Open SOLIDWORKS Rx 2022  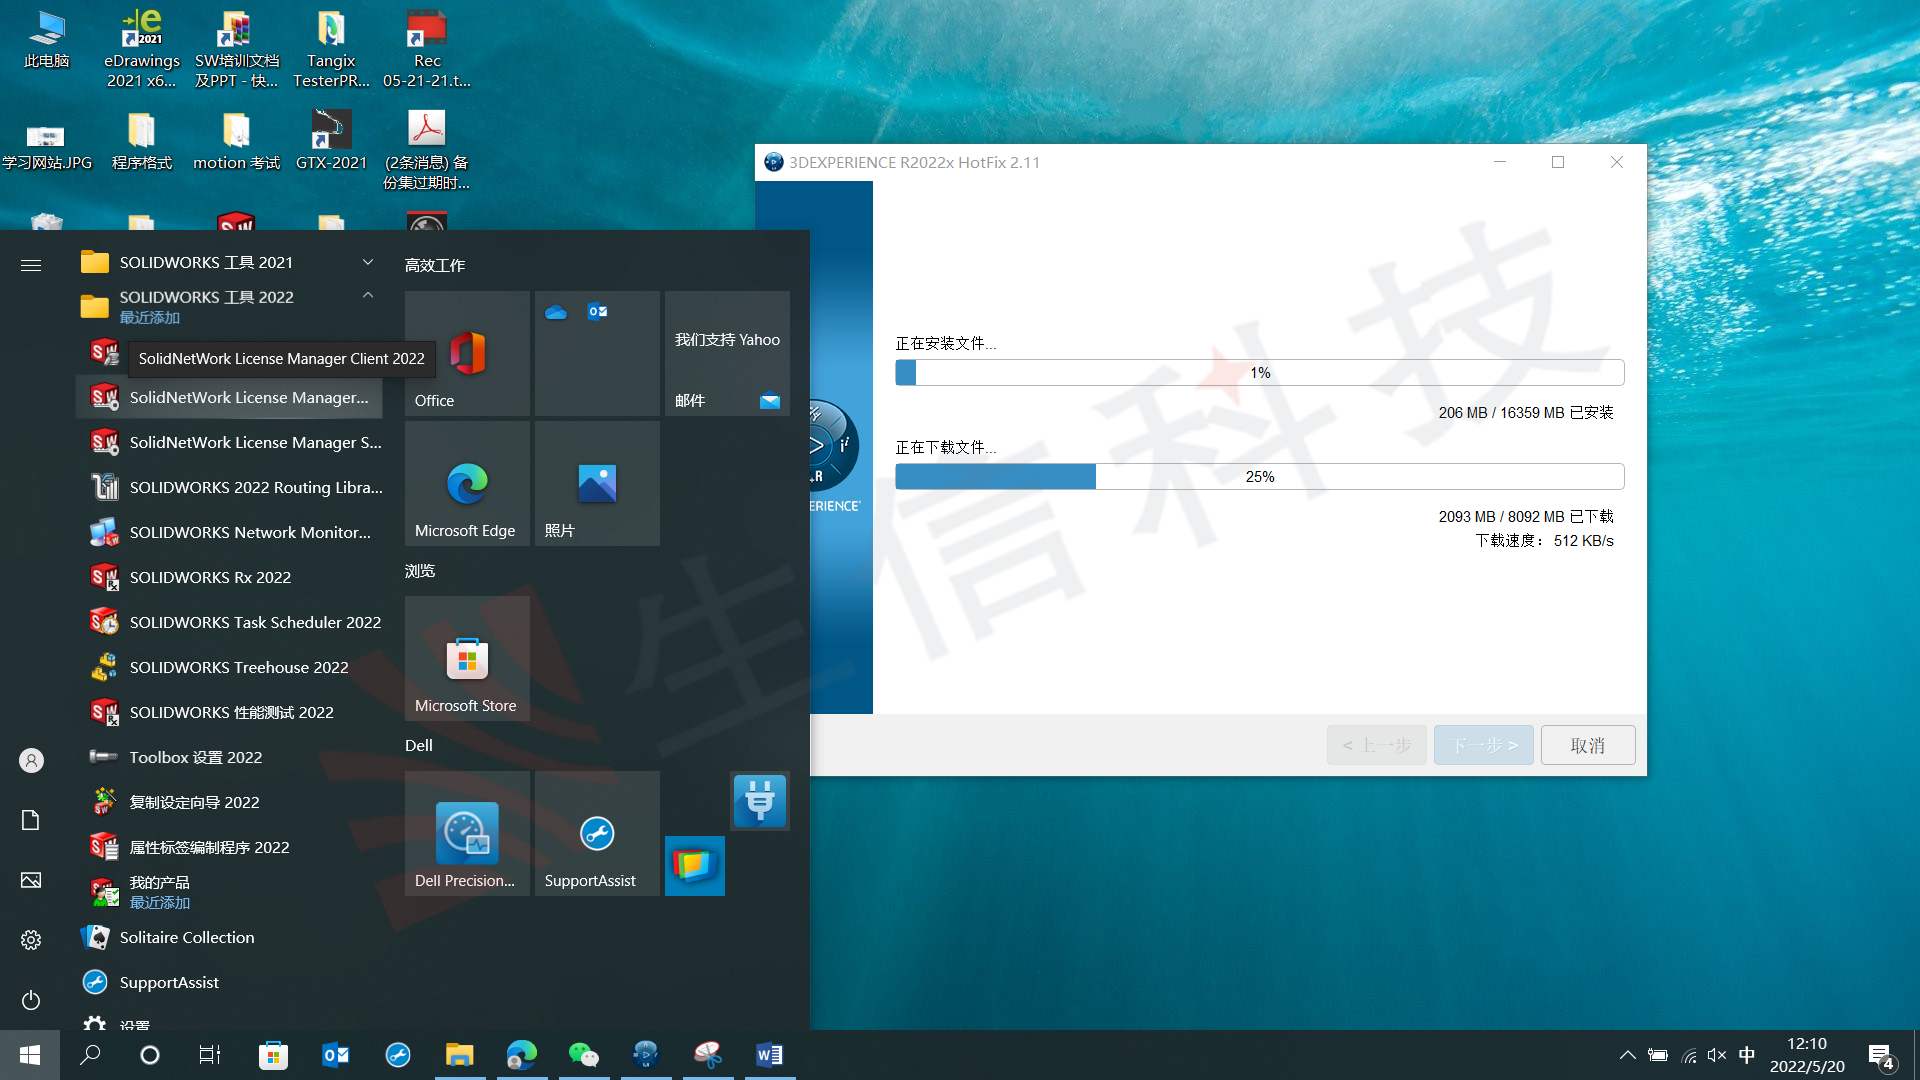tap(229, 577)
